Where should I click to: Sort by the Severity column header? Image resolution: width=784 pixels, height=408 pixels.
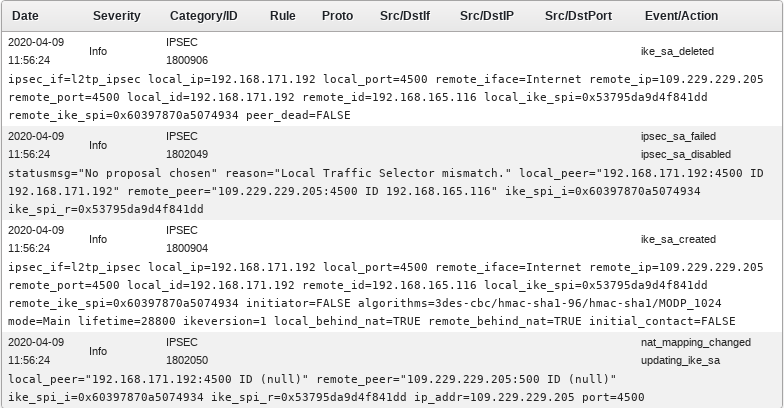117,16
